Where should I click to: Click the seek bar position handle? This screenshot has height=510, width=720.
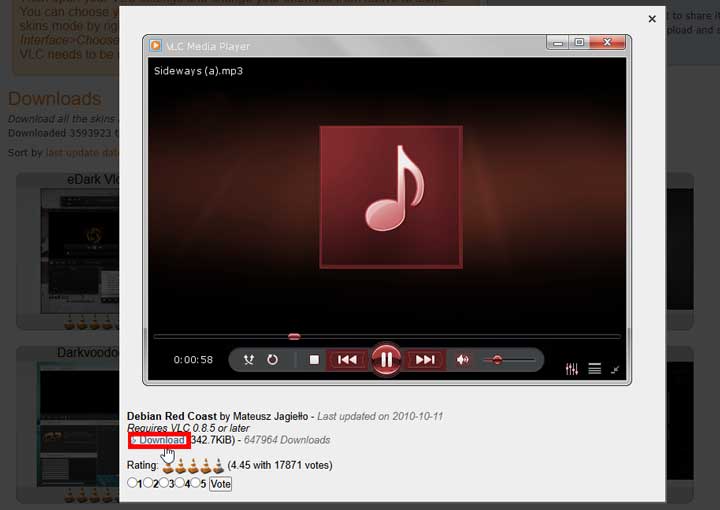click(294, 336)
